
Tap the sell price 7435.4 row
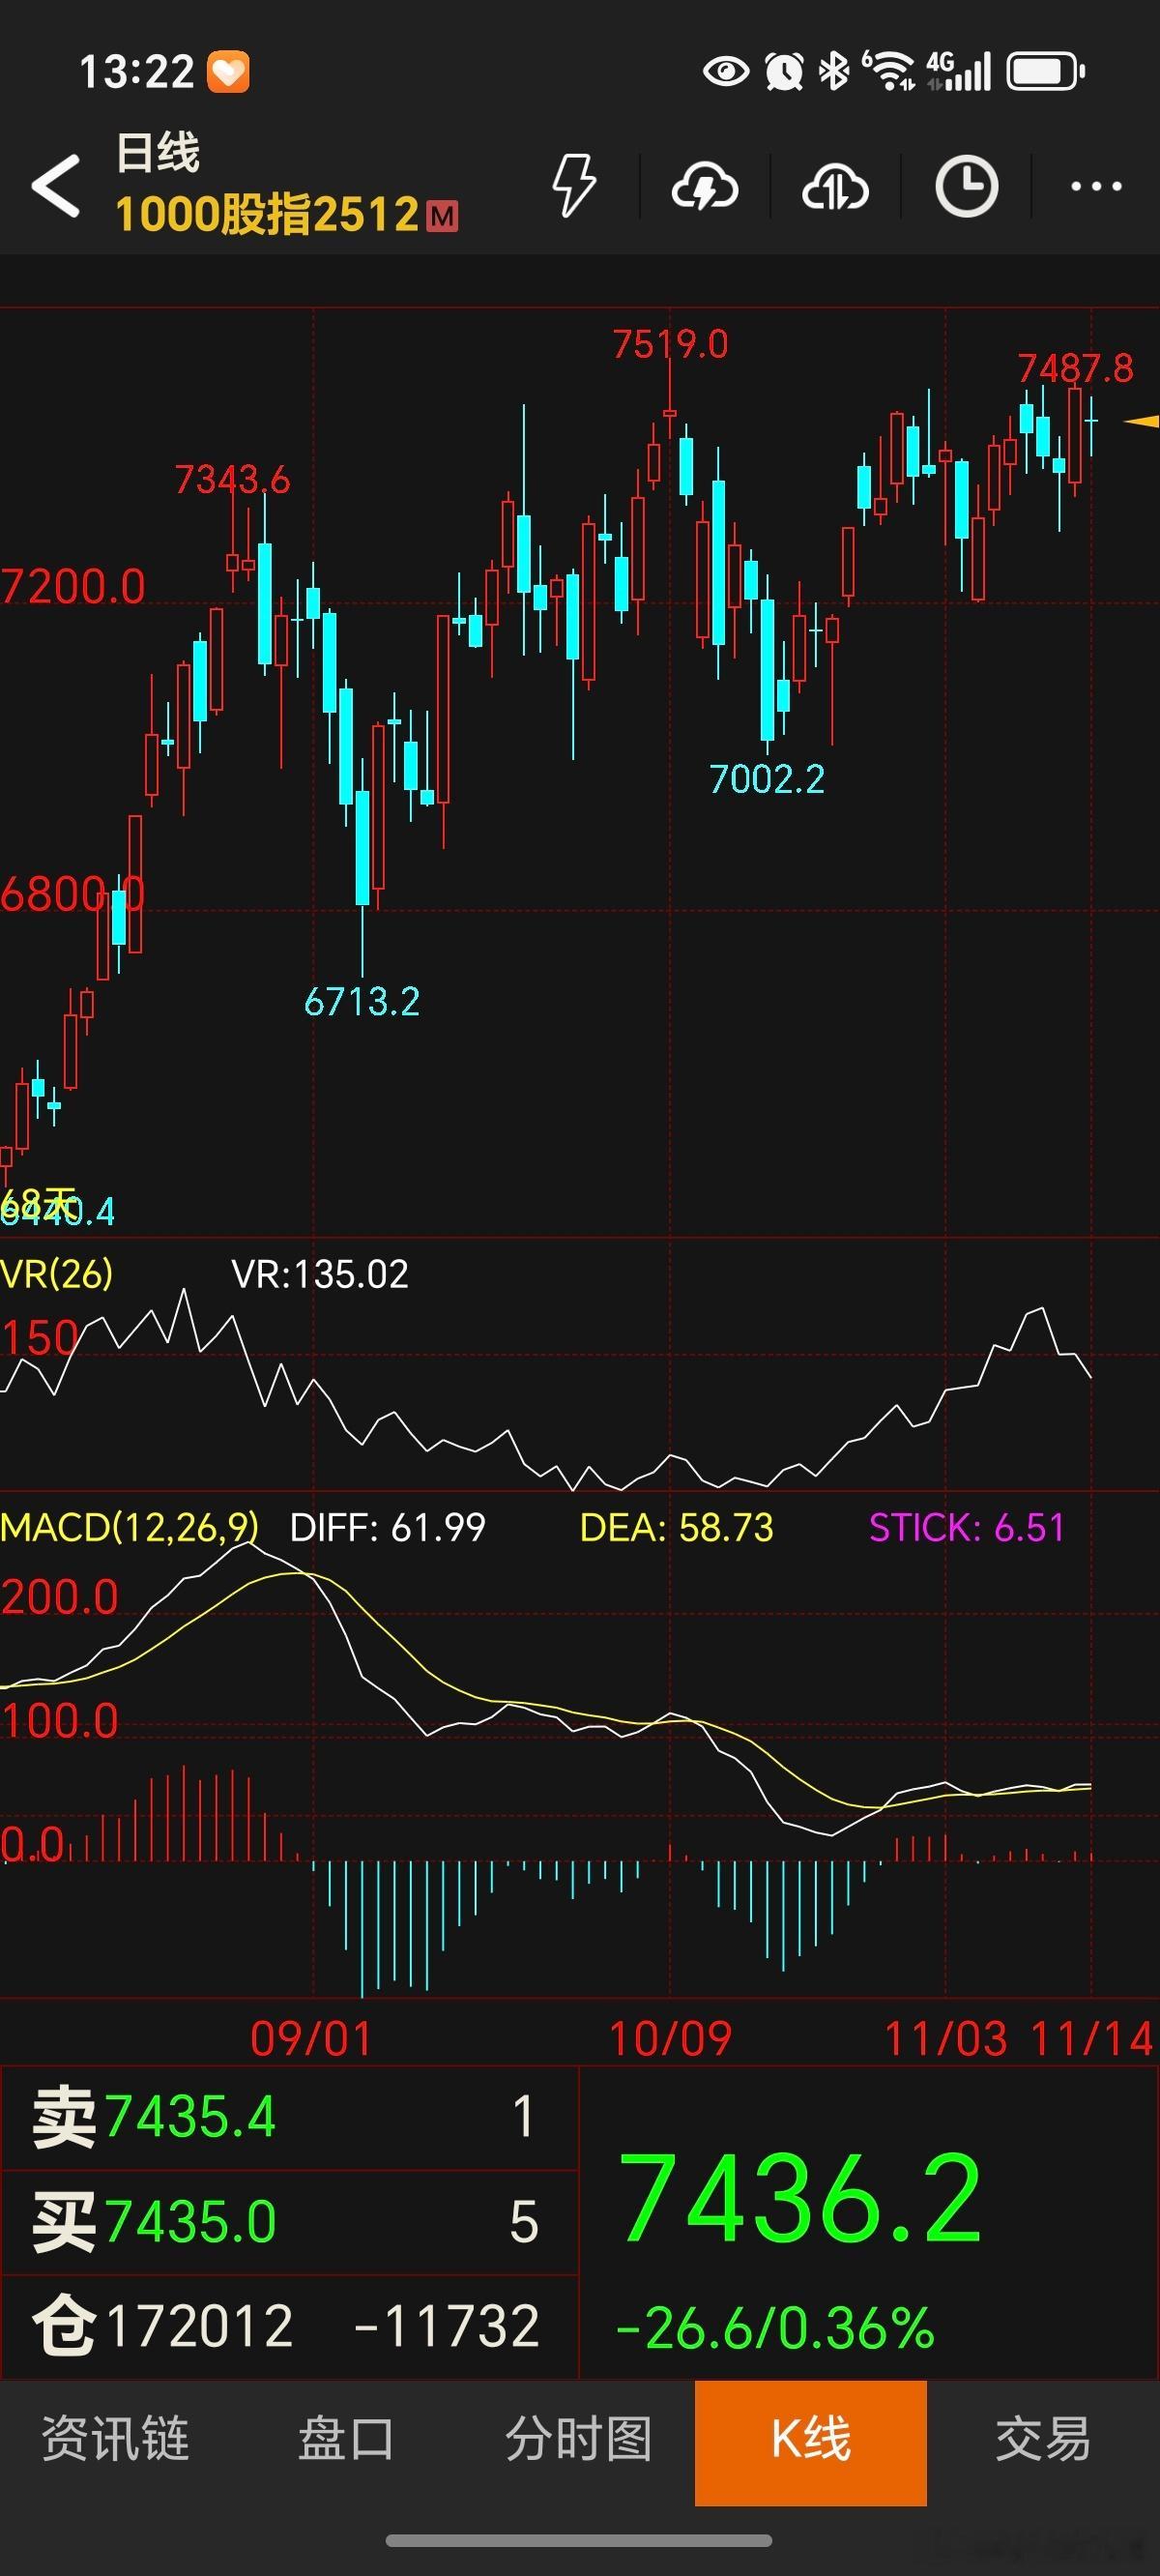pos(290,2116)
